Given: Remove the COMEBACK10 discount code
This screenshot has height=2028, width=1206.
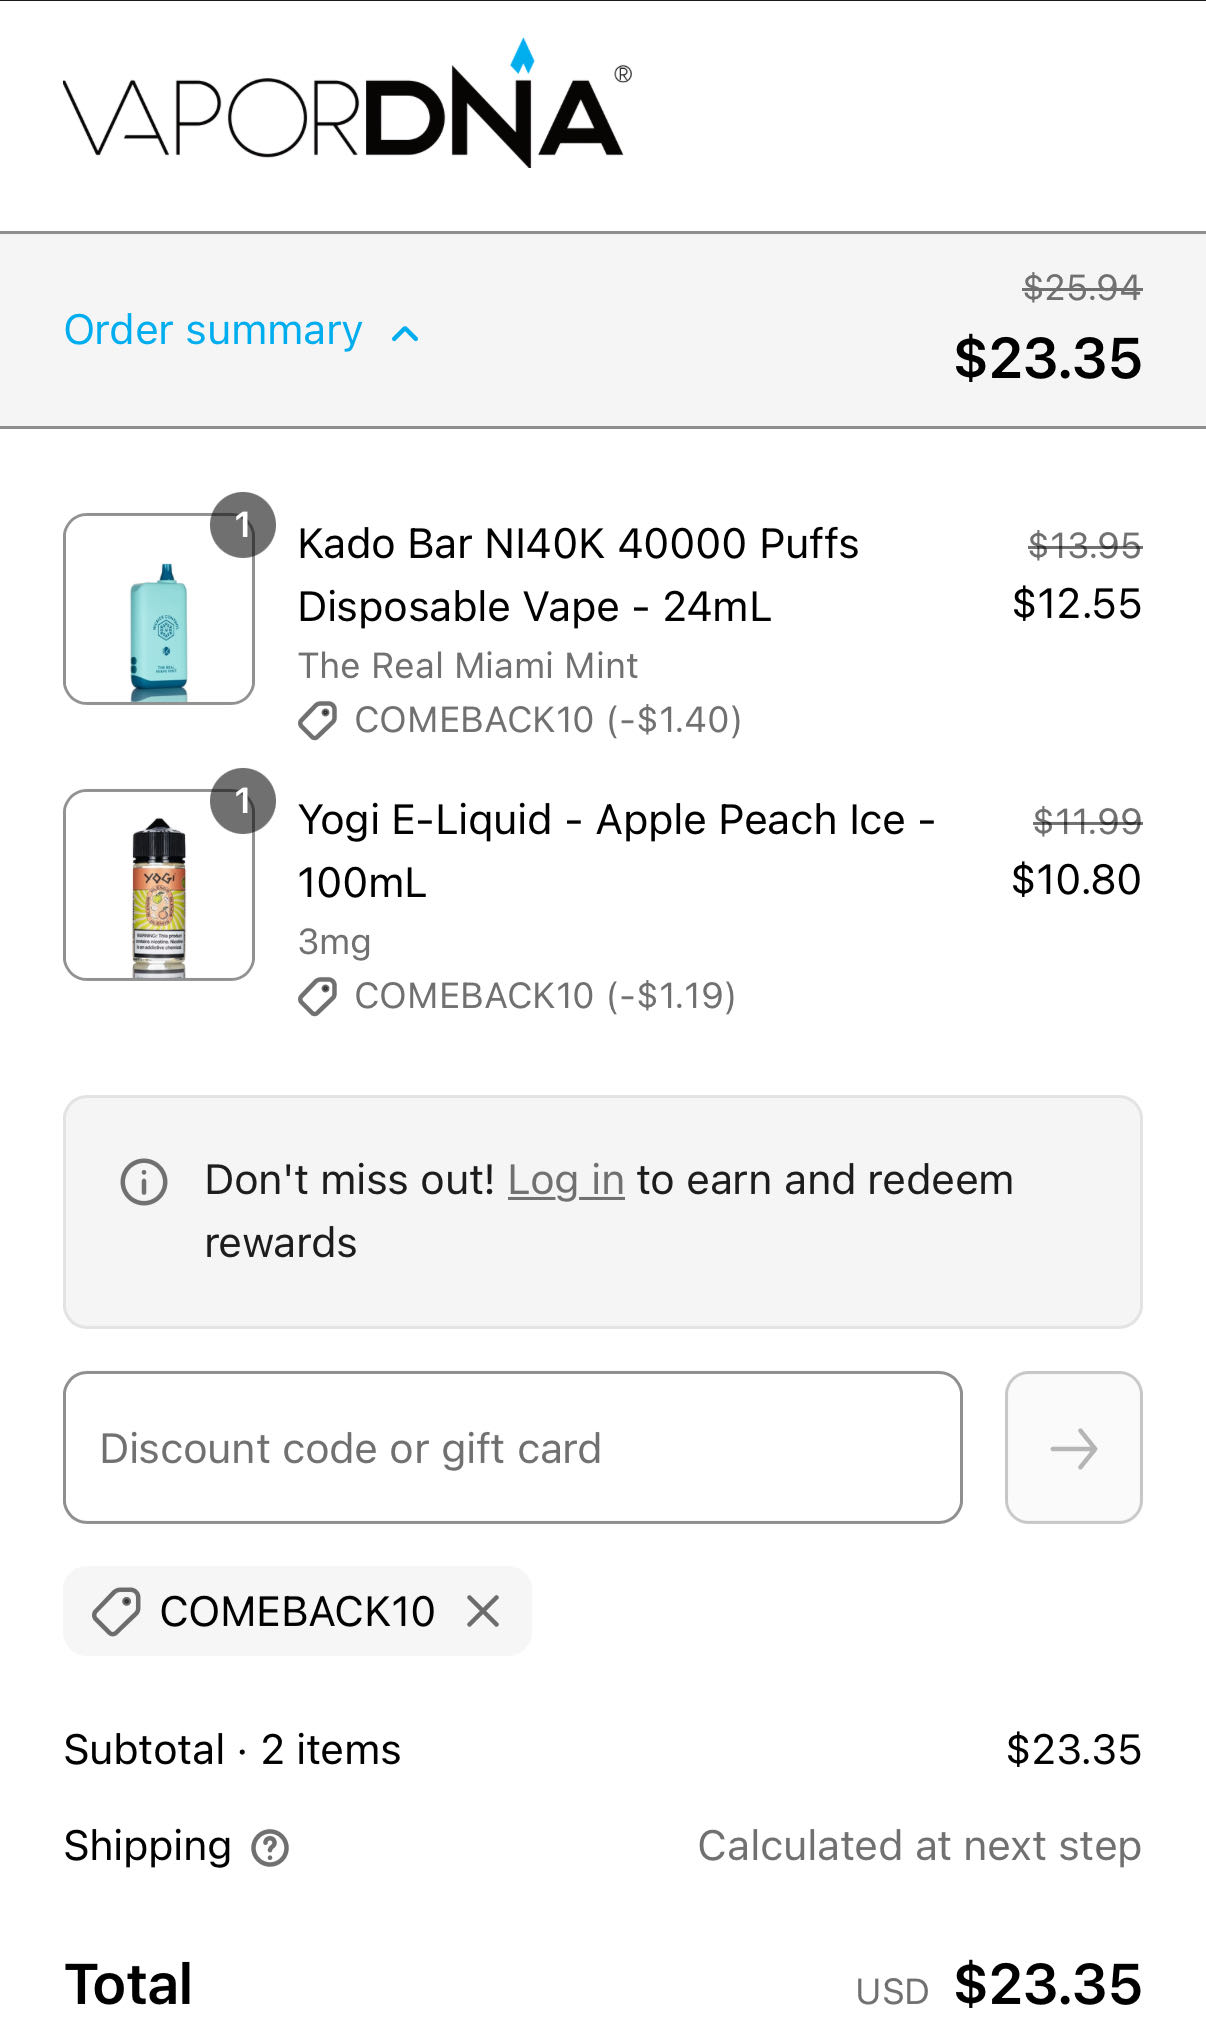Looking at the screenshot, I should click(x=483, y=1611).
